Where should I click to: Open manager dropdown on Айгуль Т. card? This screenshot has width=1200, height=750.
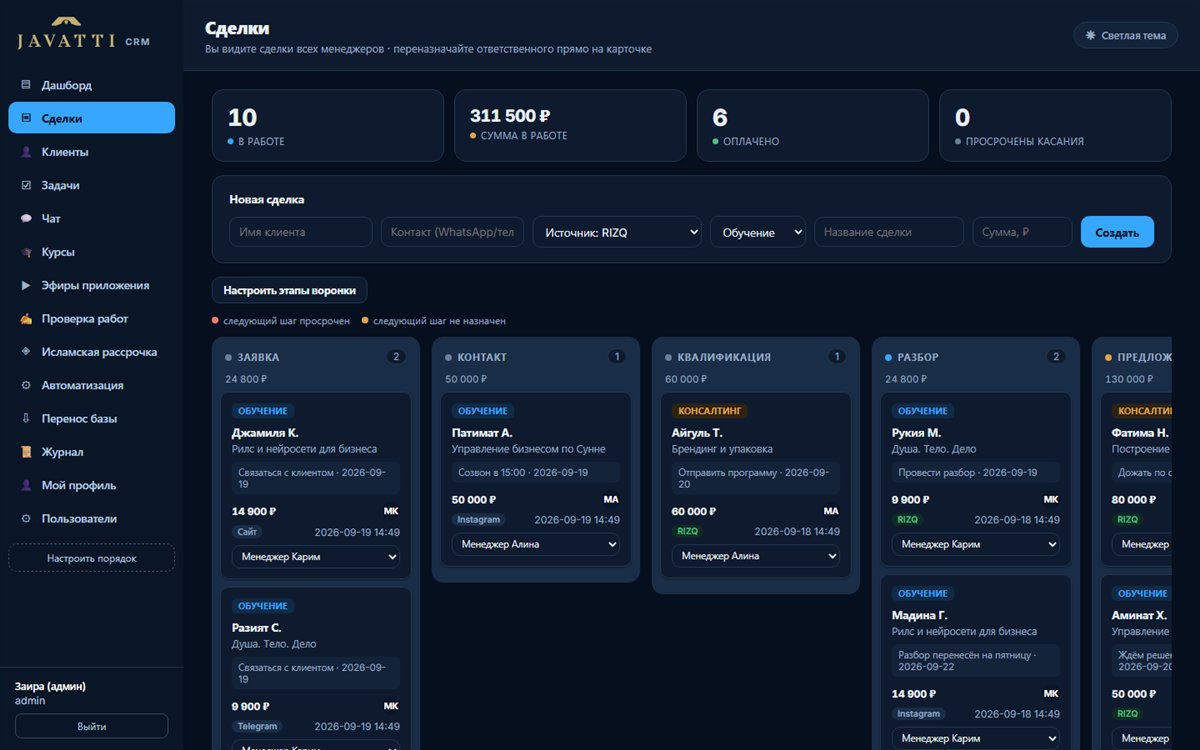pyautogui.click(x=756, y=556)
